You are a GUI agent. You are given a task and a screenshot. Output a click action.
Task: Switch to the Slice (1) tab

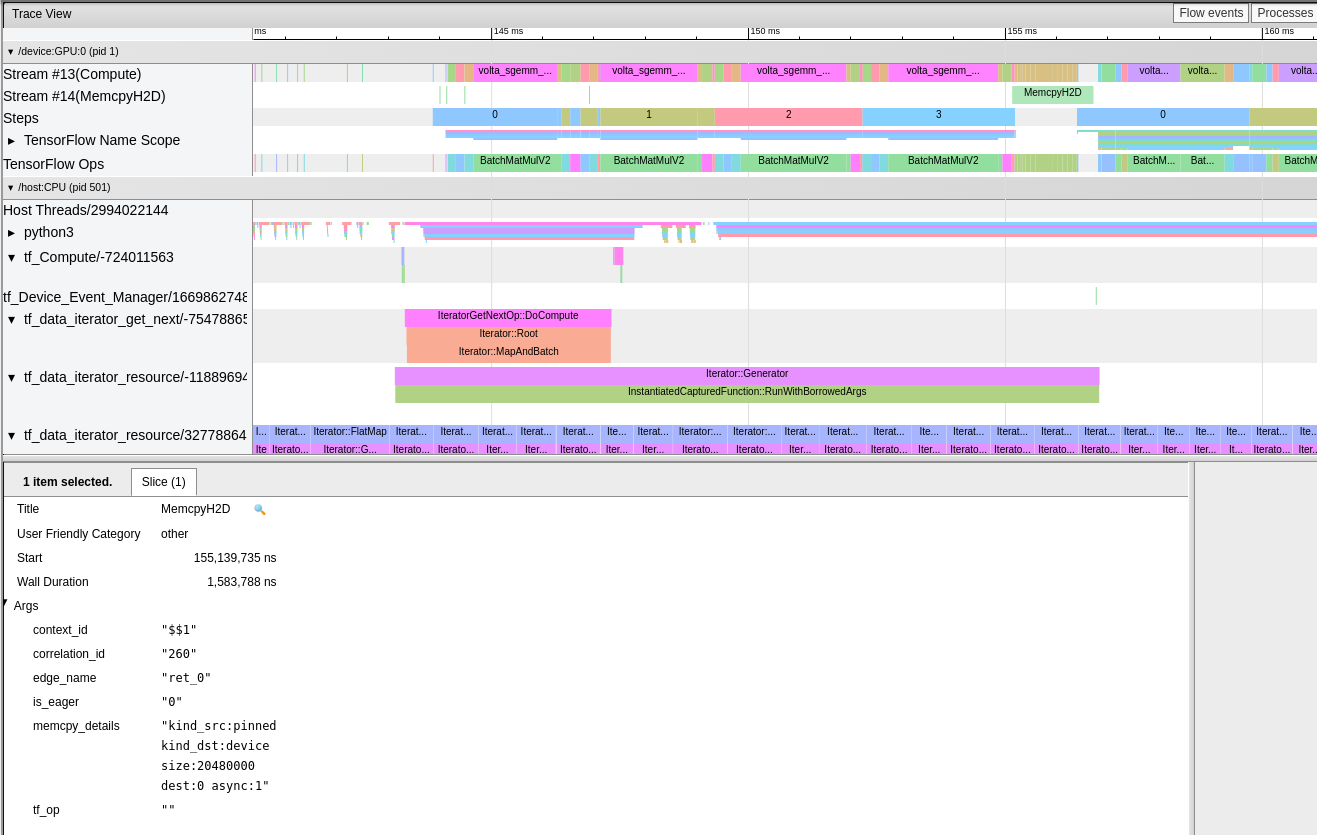(163, 481)
